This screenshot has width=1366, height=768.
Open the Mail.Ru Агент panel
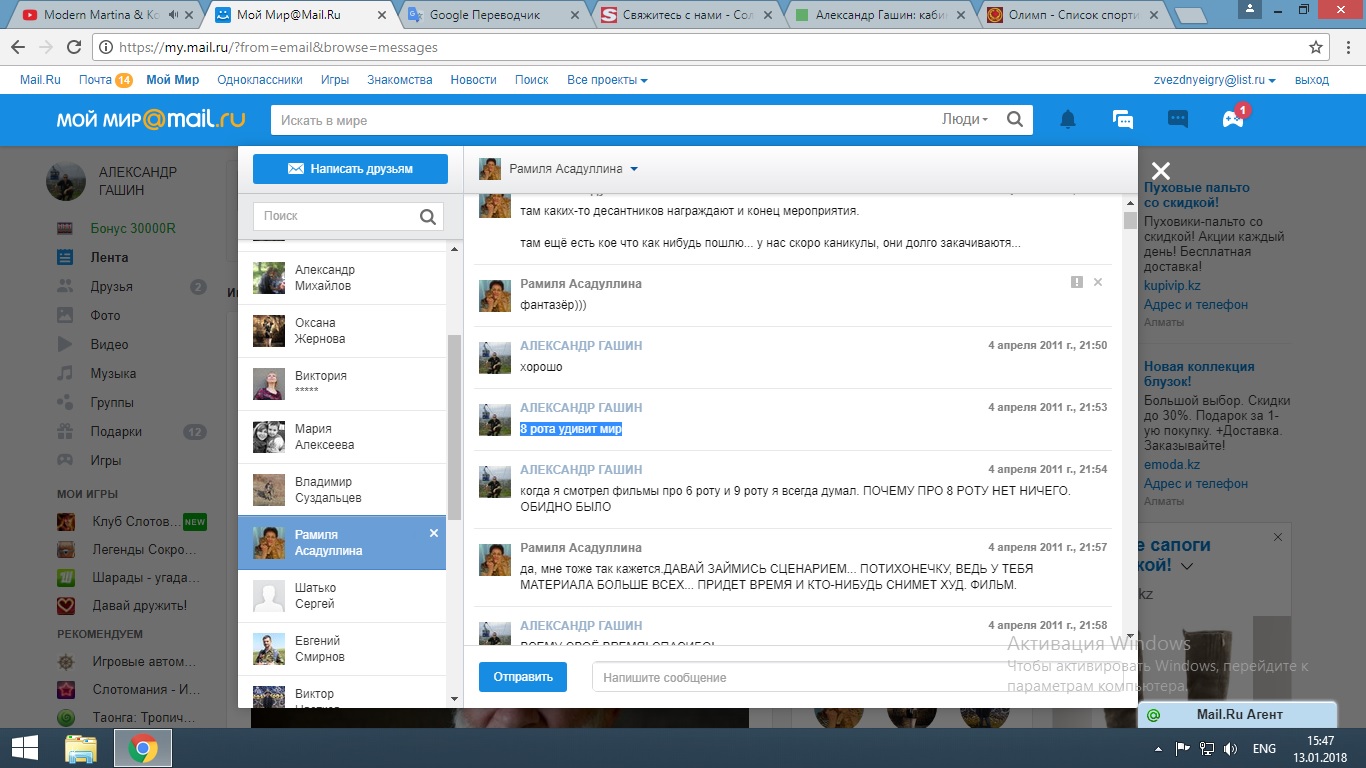[1238, 715]
